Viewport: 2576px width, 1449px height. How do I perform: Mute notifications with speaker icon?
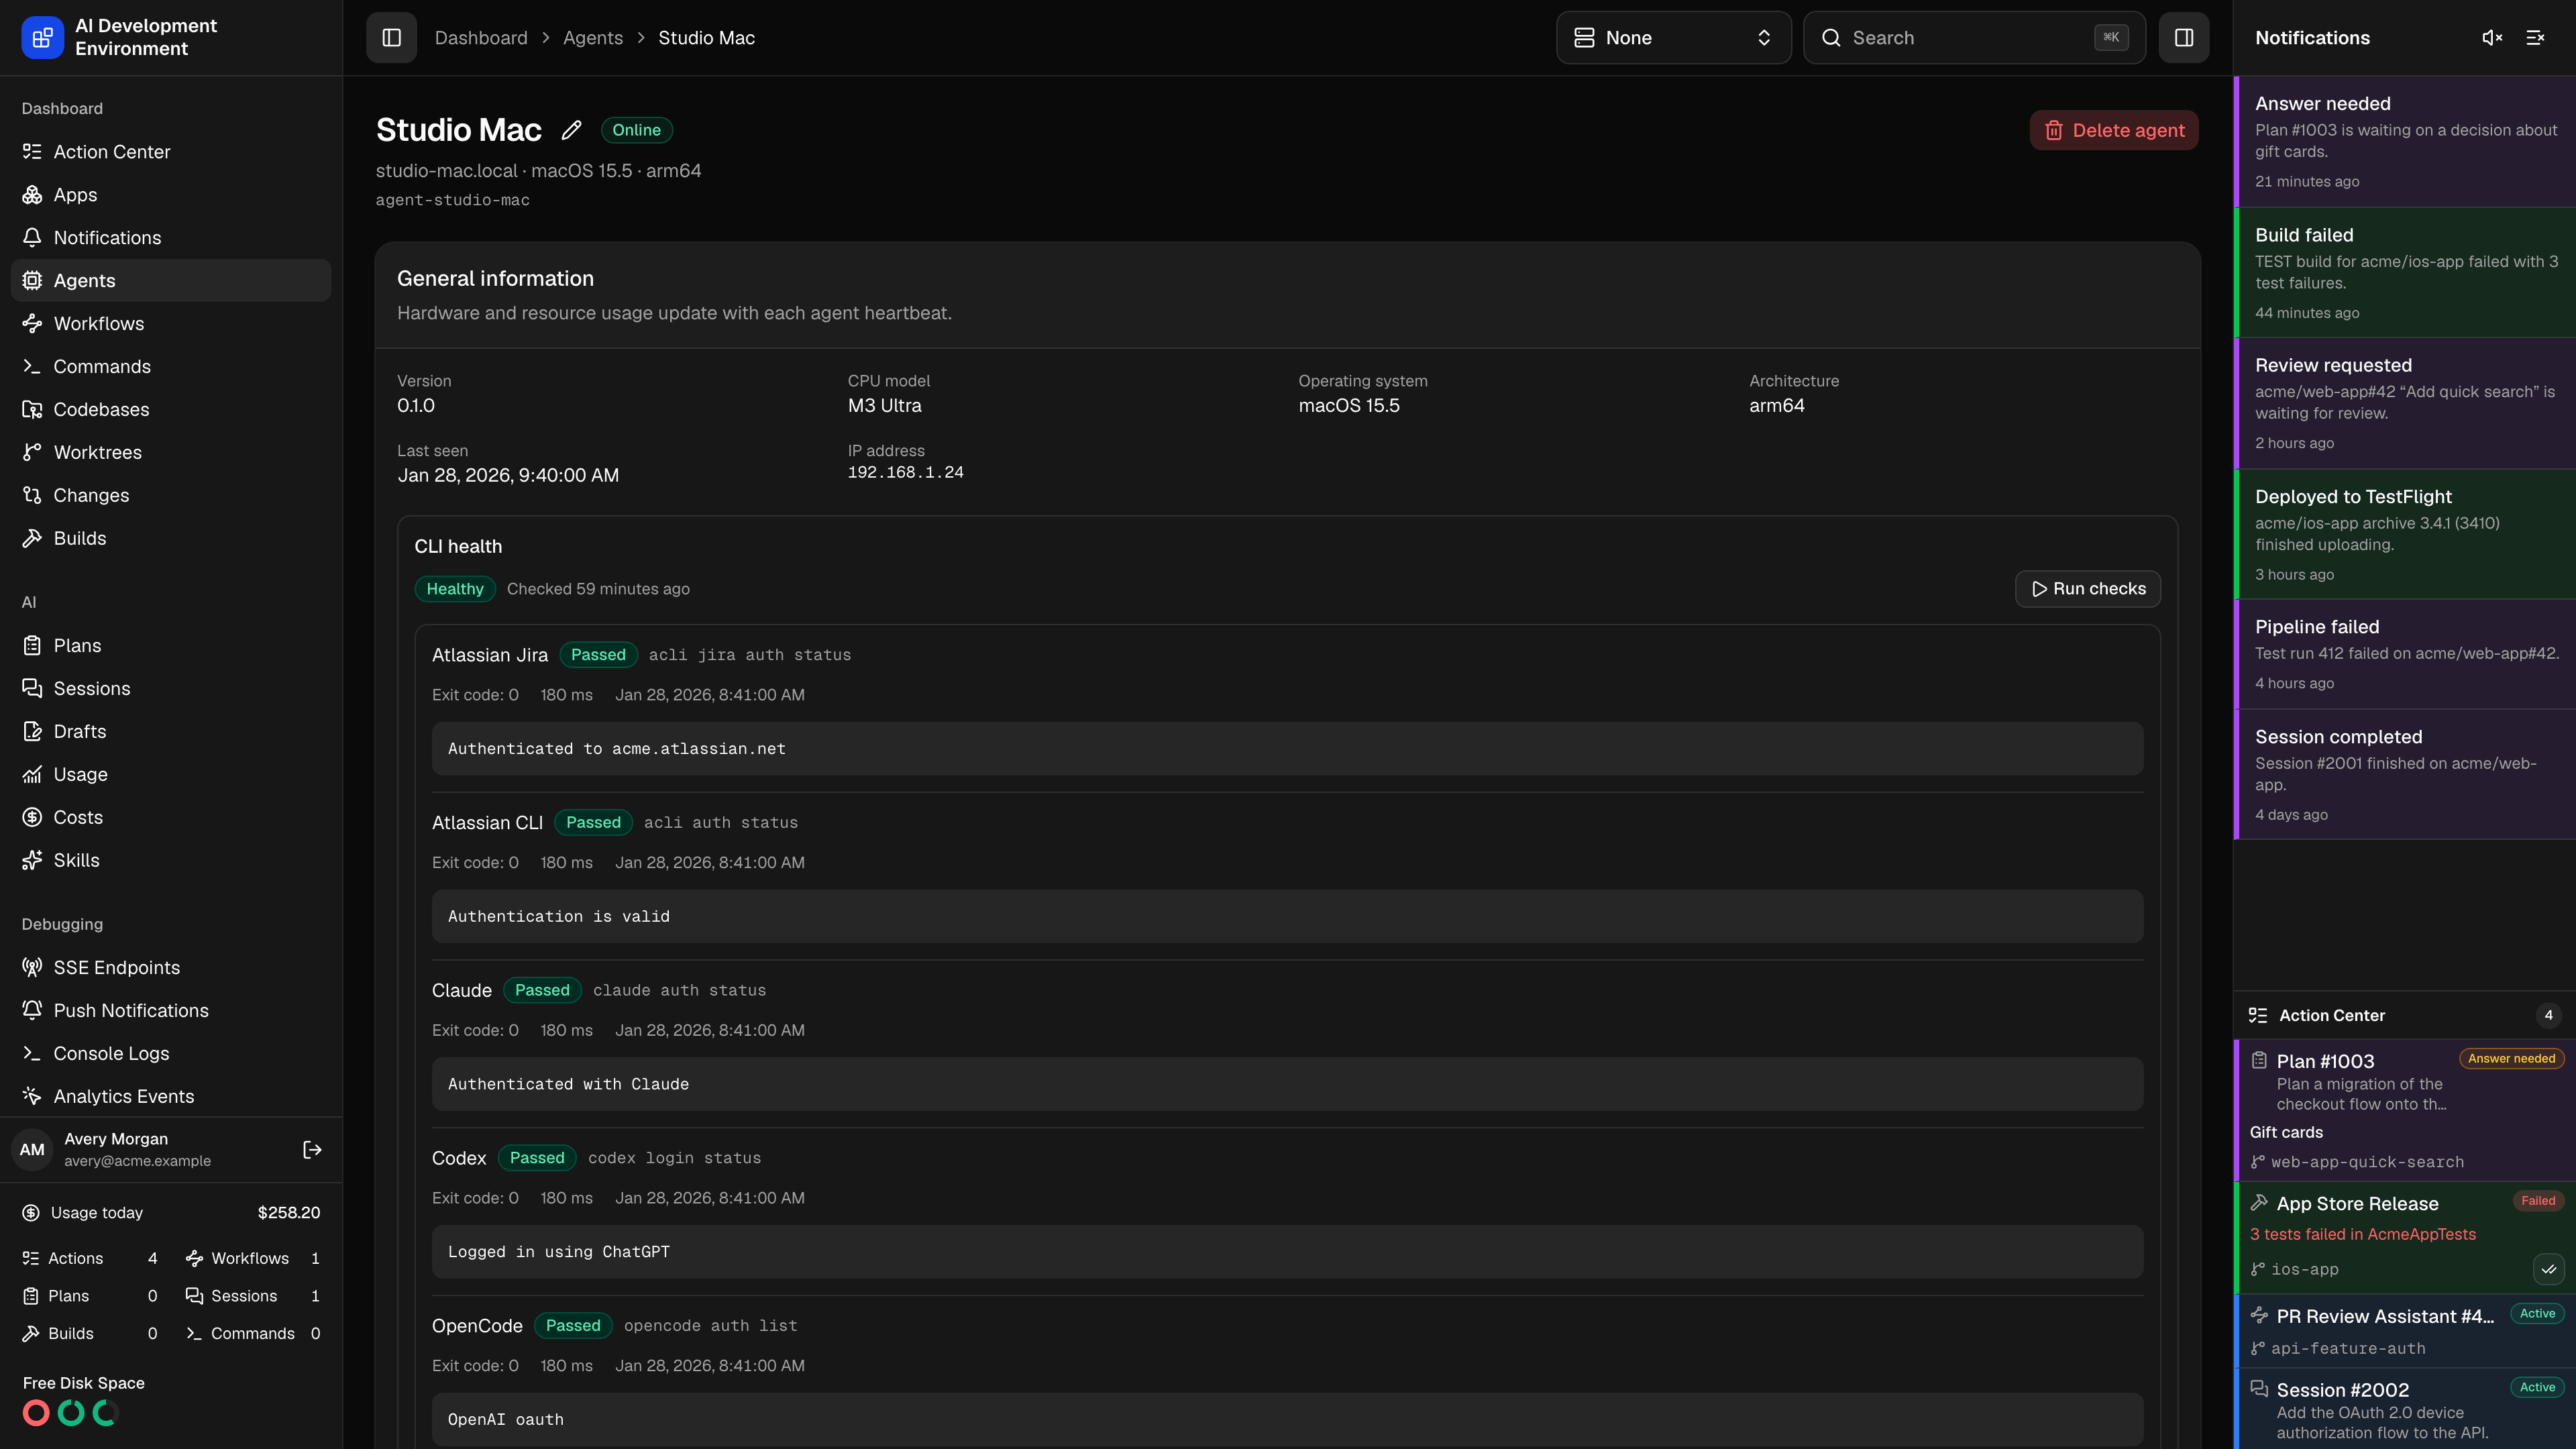point(2492,38)
